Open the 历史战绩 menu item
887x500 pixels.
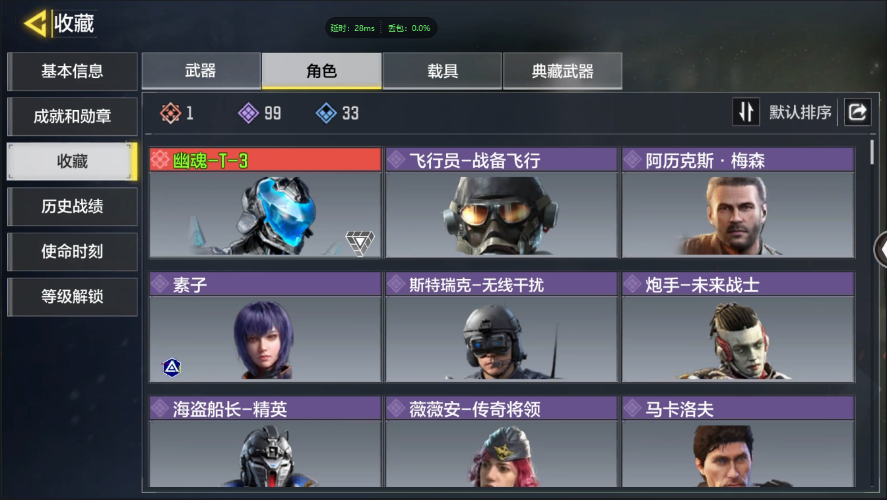coord(72,206)
